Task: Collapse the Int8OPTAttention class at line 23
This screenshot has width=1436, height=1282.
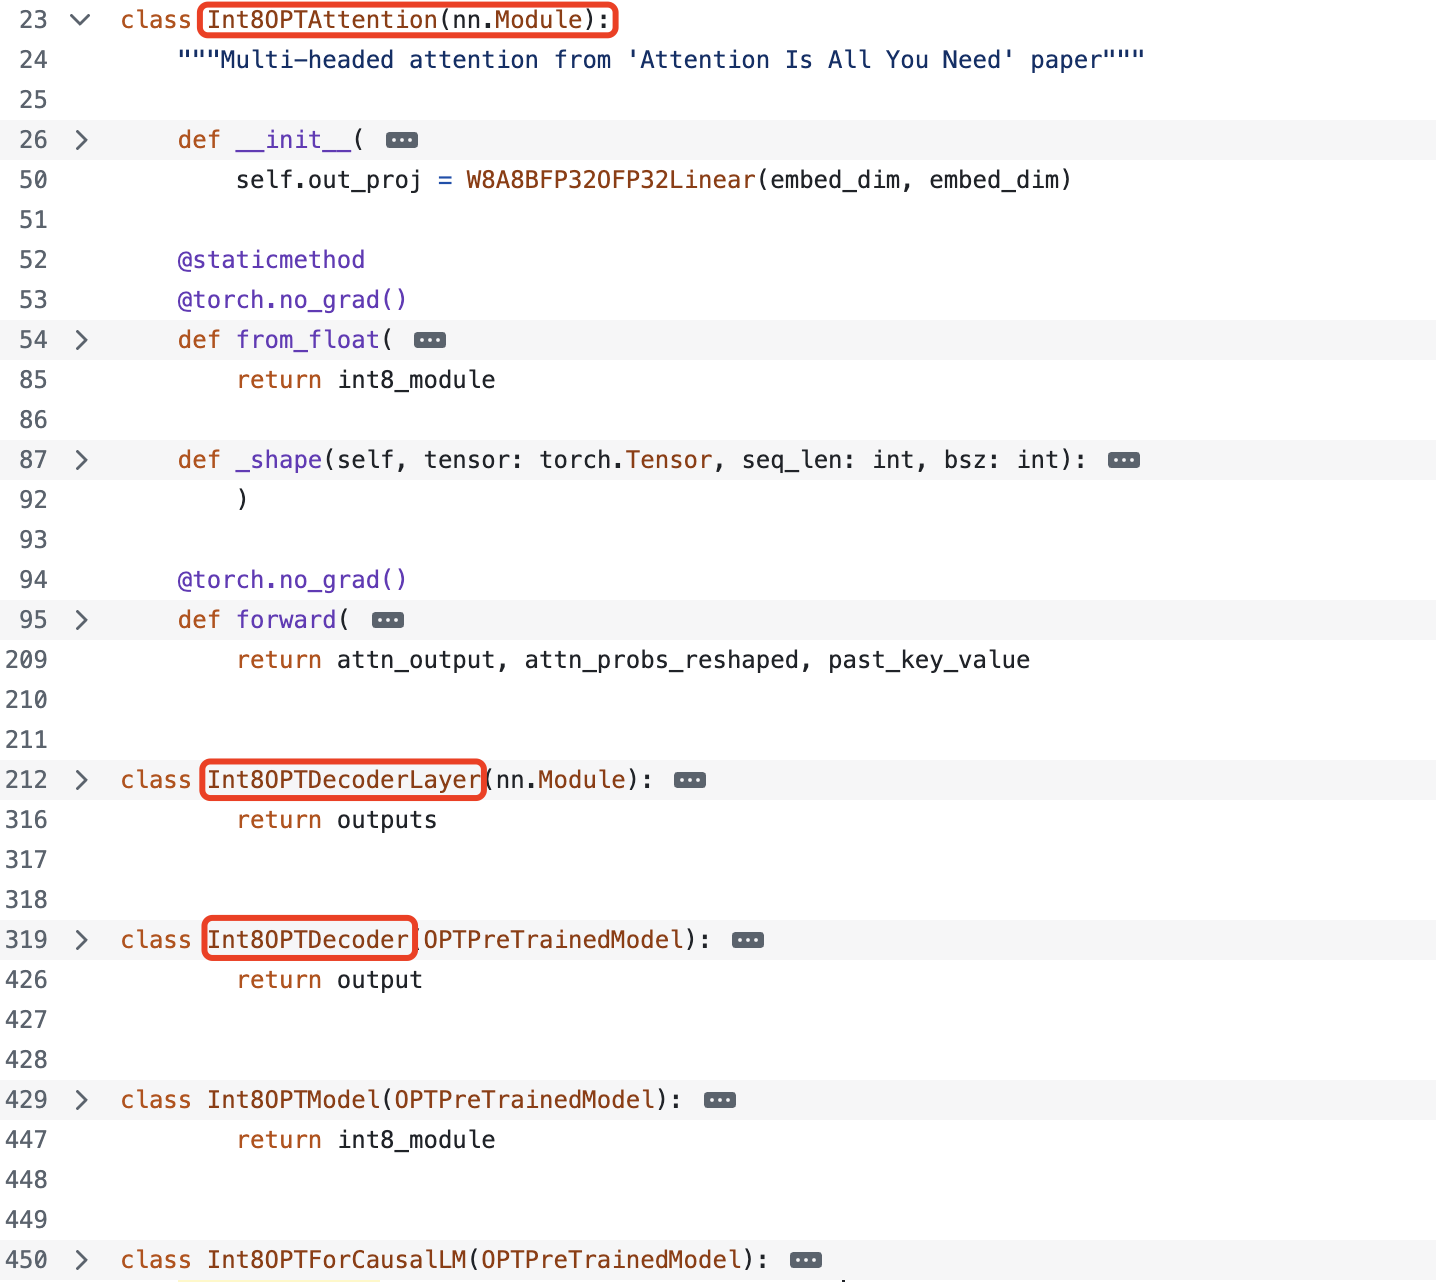Action: click(81, 20)
